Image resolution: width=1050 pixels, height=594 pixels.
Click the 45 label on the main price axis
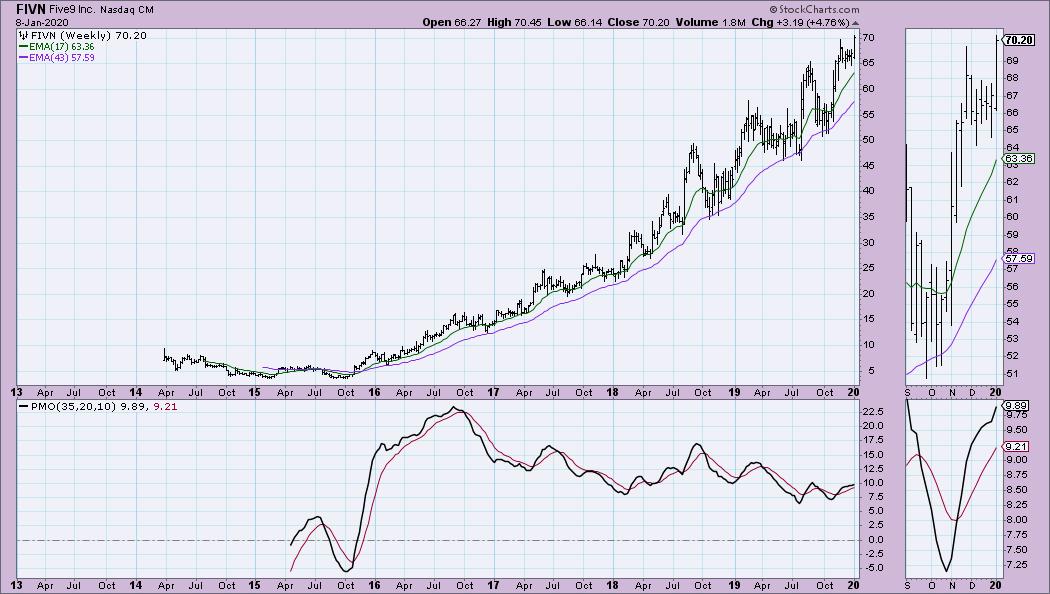click(x=868, y=165)
